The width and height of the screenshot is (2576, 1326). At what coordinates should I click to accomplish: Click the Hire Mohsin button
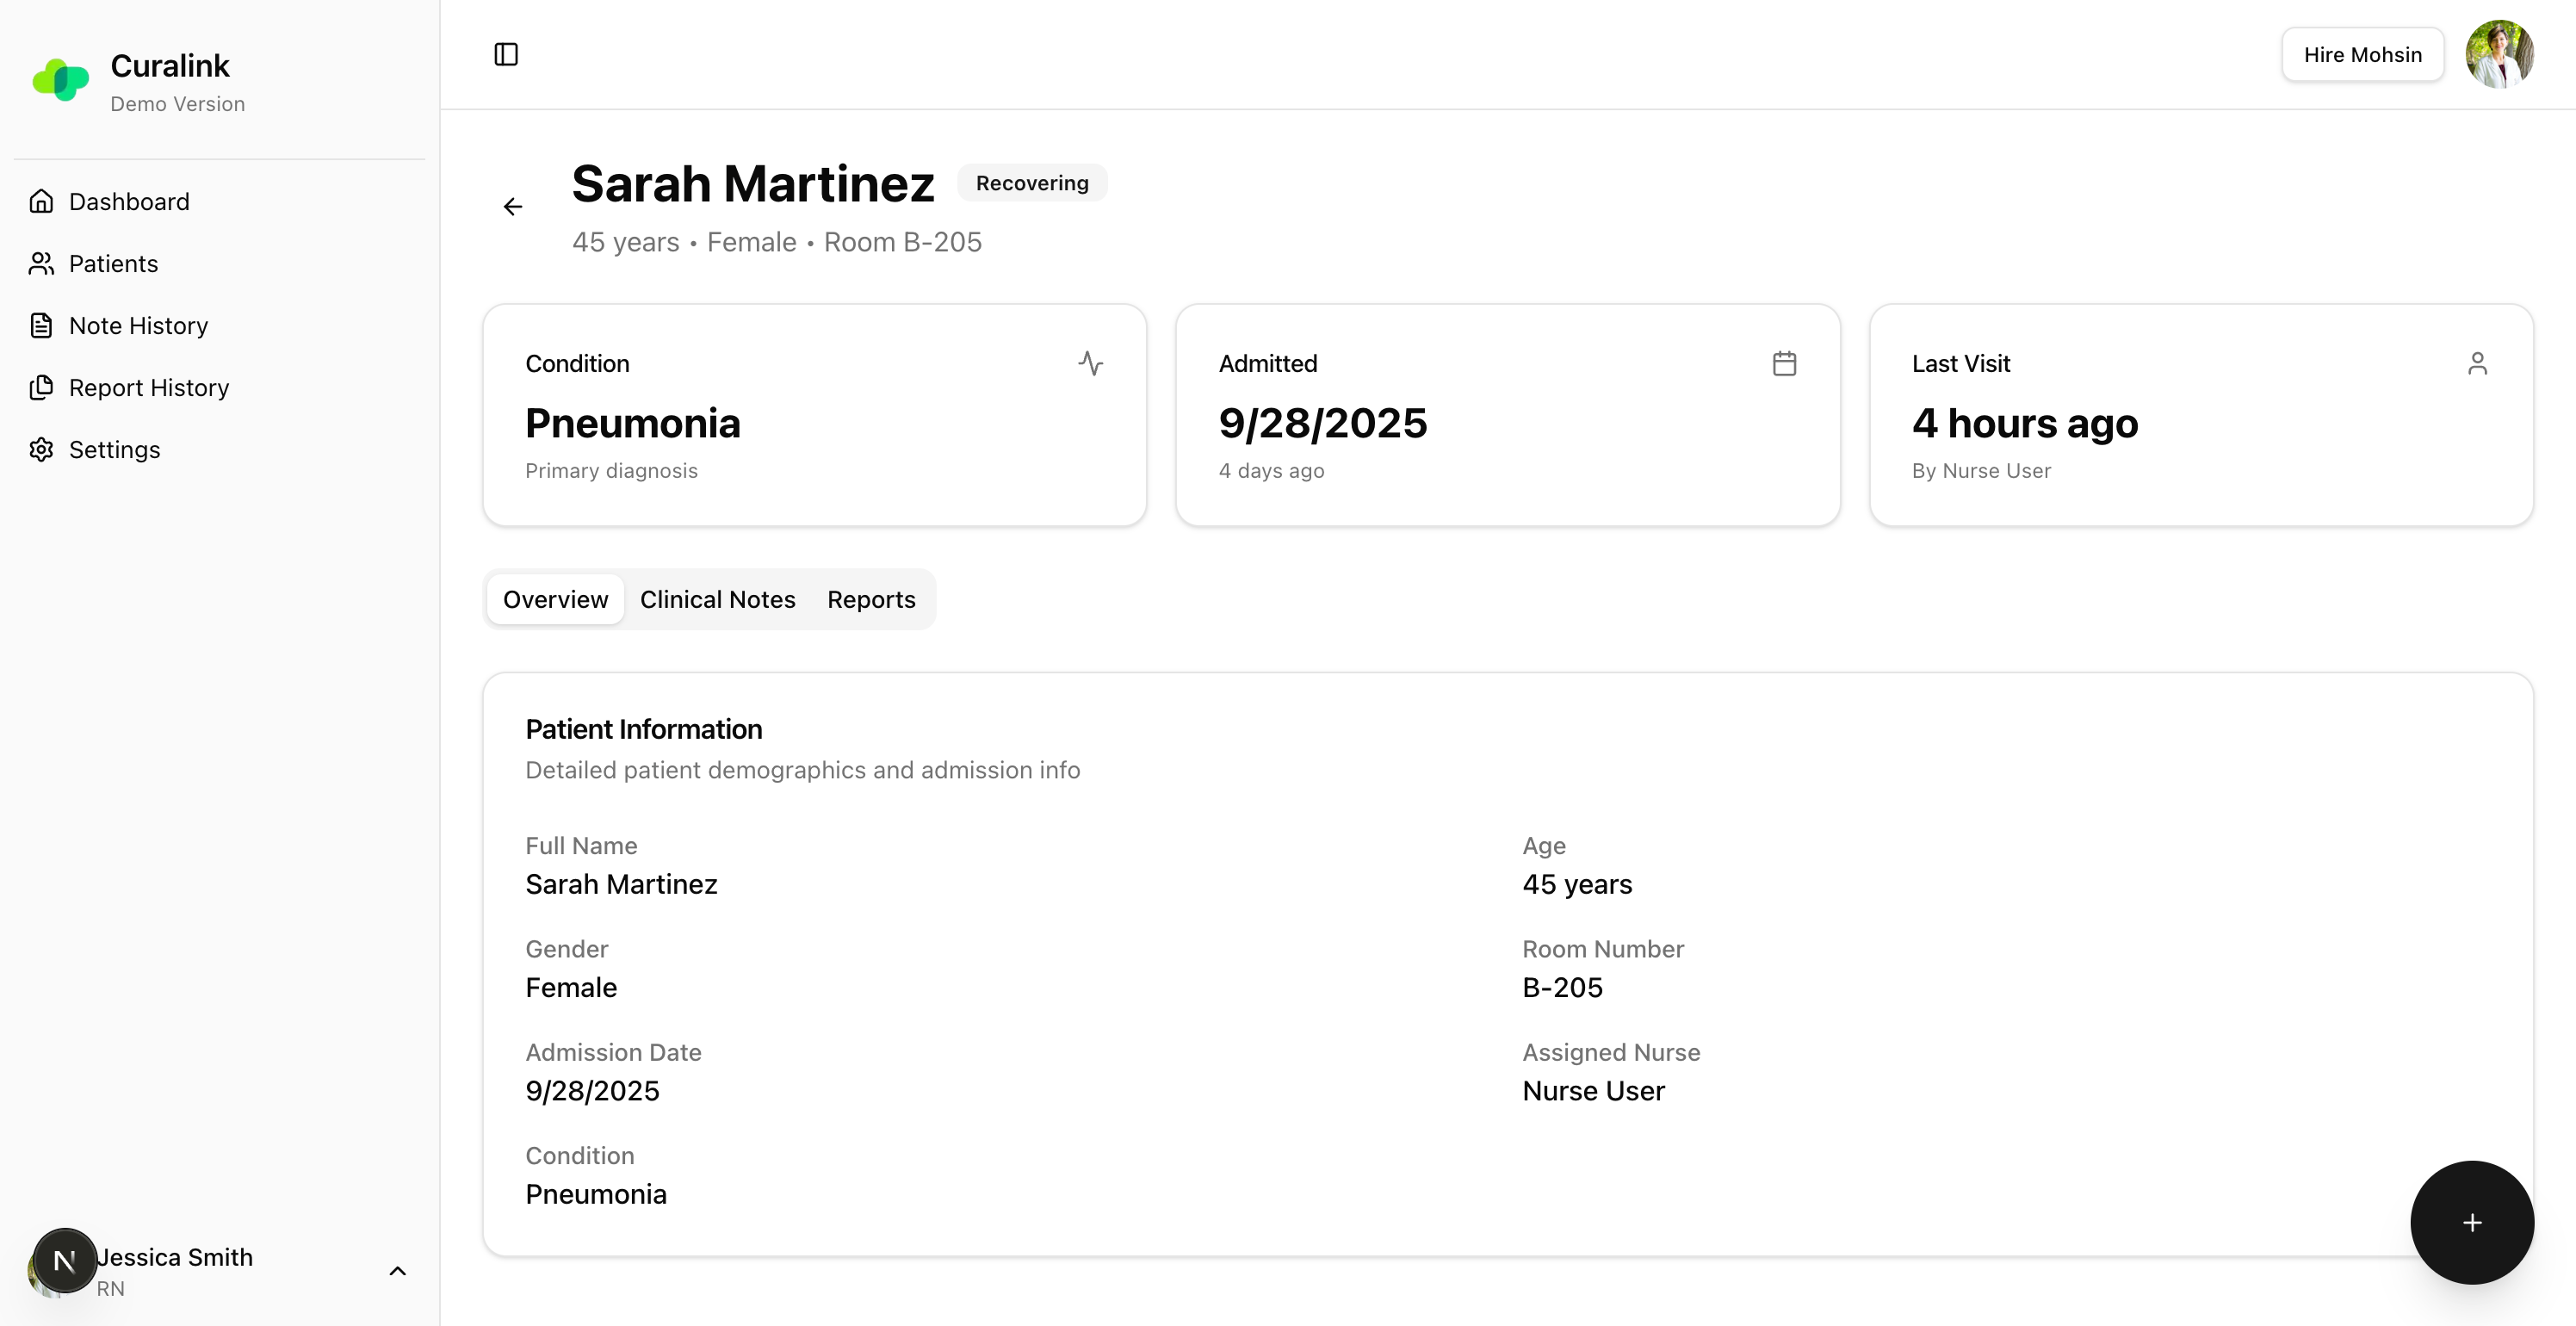pyautogui.click(x=2362, y=54)
